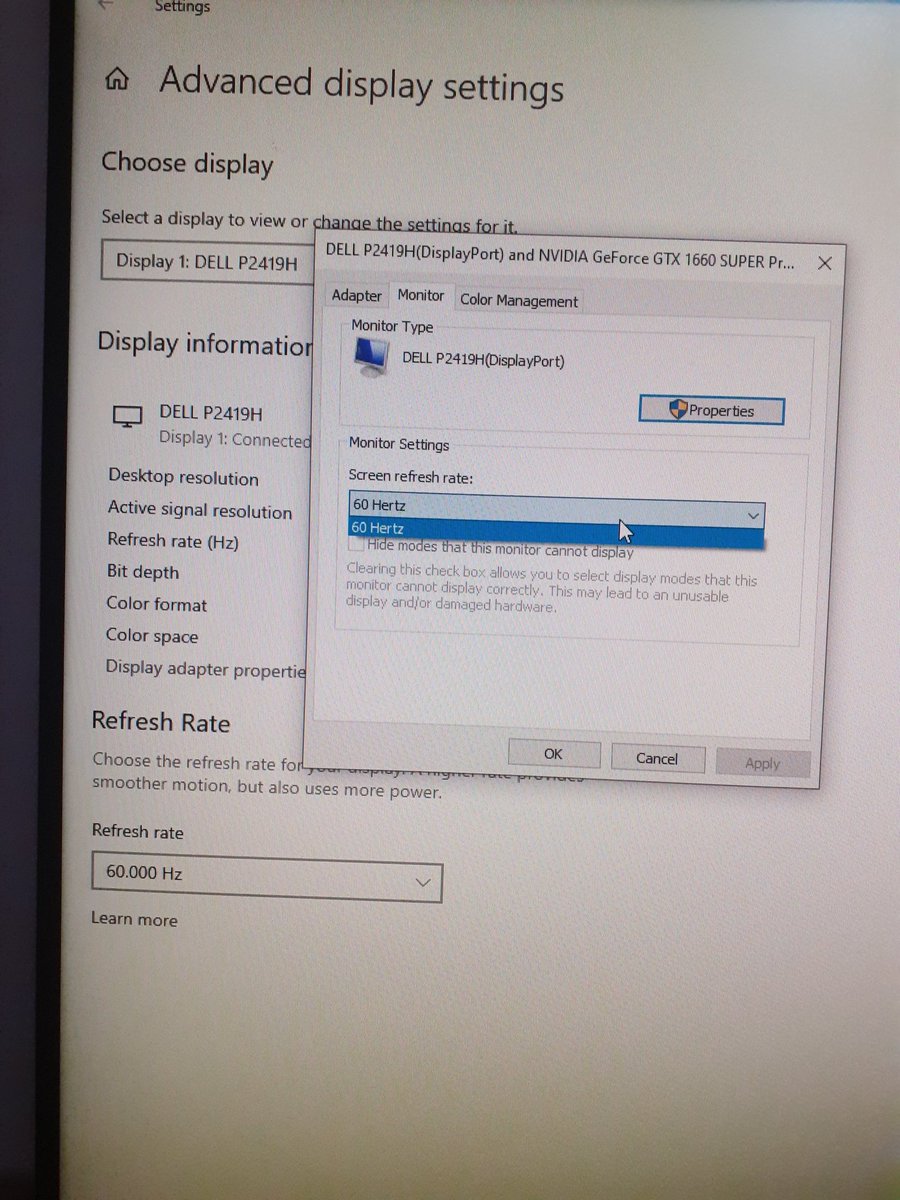Click the Properties button with shield

click(711, 410)
